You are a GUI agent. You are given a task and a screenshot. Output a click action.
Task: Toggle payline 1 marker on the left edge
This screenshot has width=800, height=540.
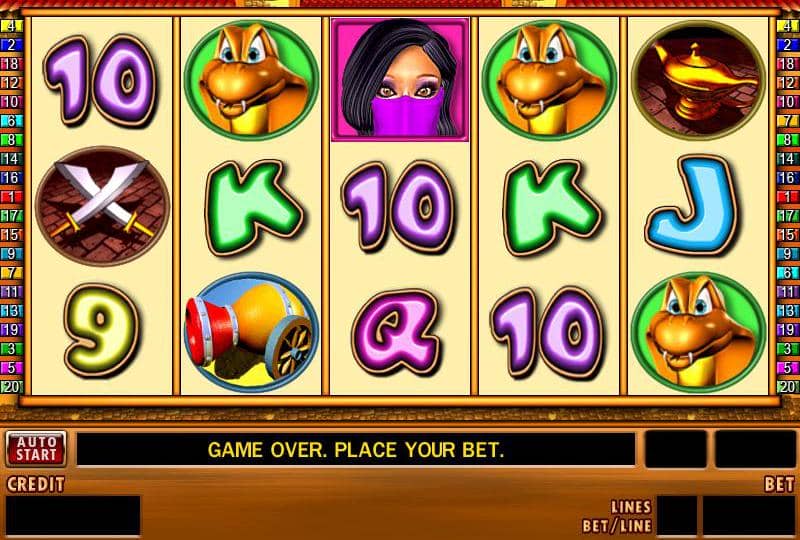click(x=11, y=197)
